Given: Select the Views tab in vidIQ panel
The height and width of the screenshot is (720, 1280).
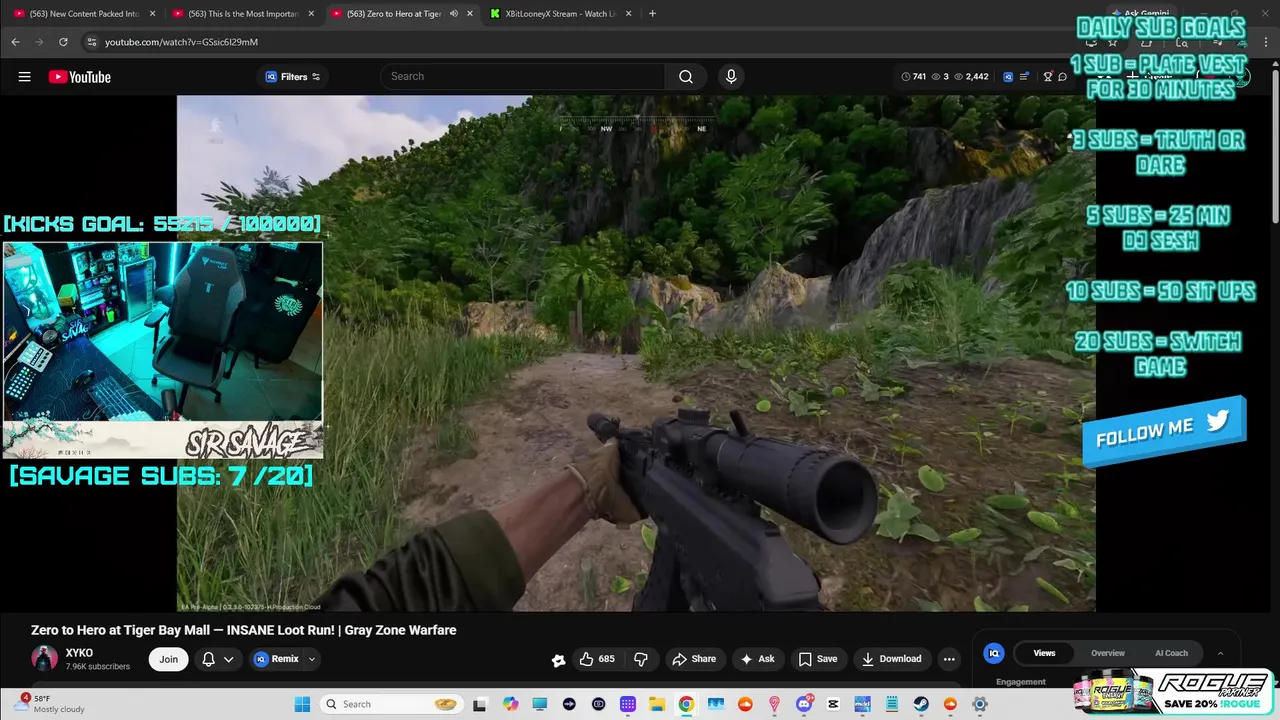Looking at the screenshot, I should point(1044,653).
